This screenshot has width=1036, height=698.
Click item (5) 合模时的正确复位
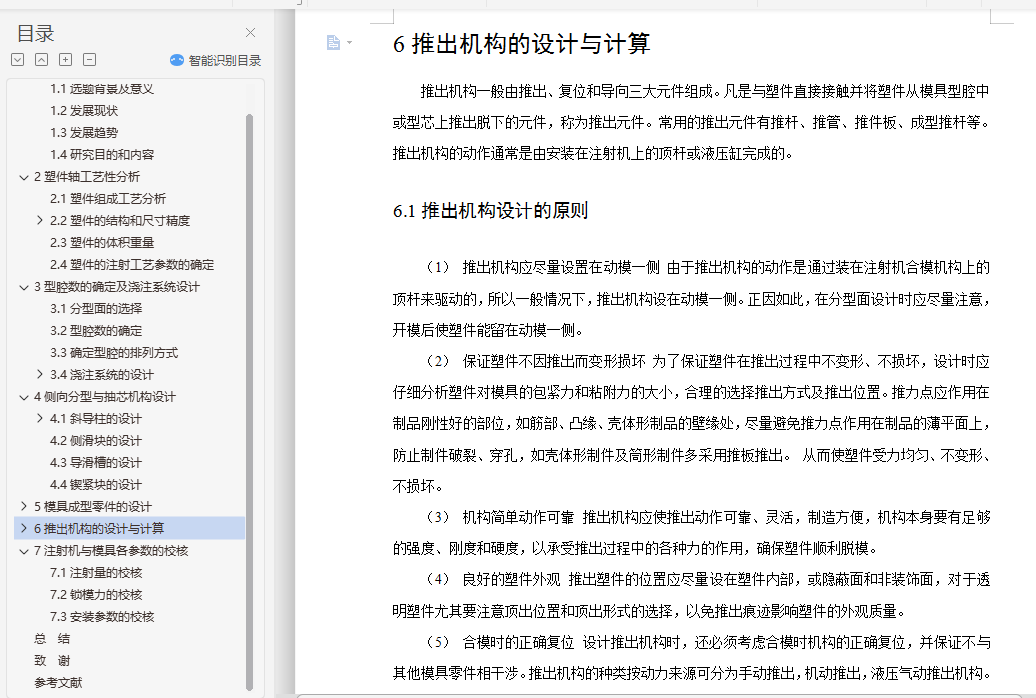500,642
